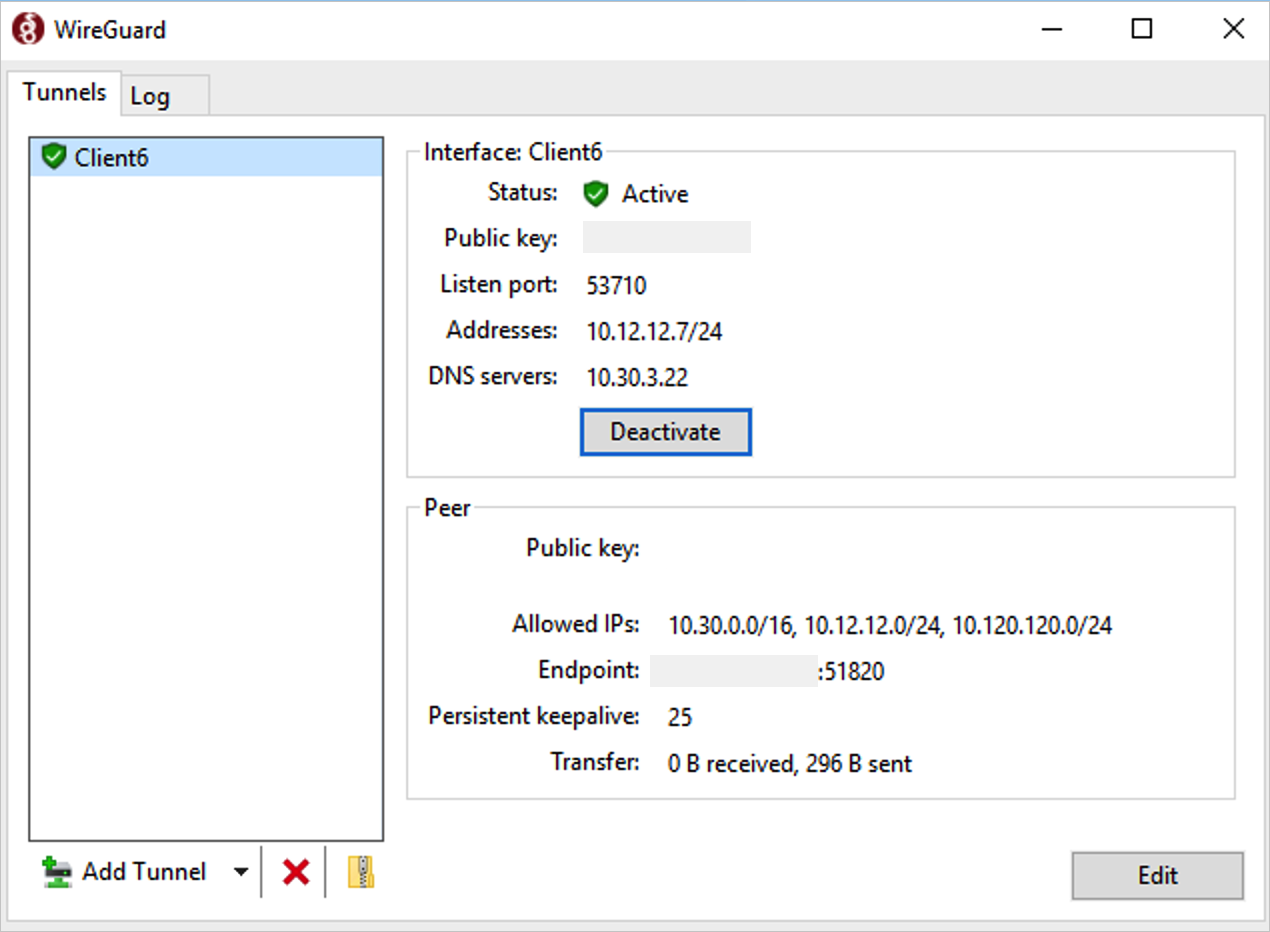Export tunnels using the zip archive icon

pos(361,872)
